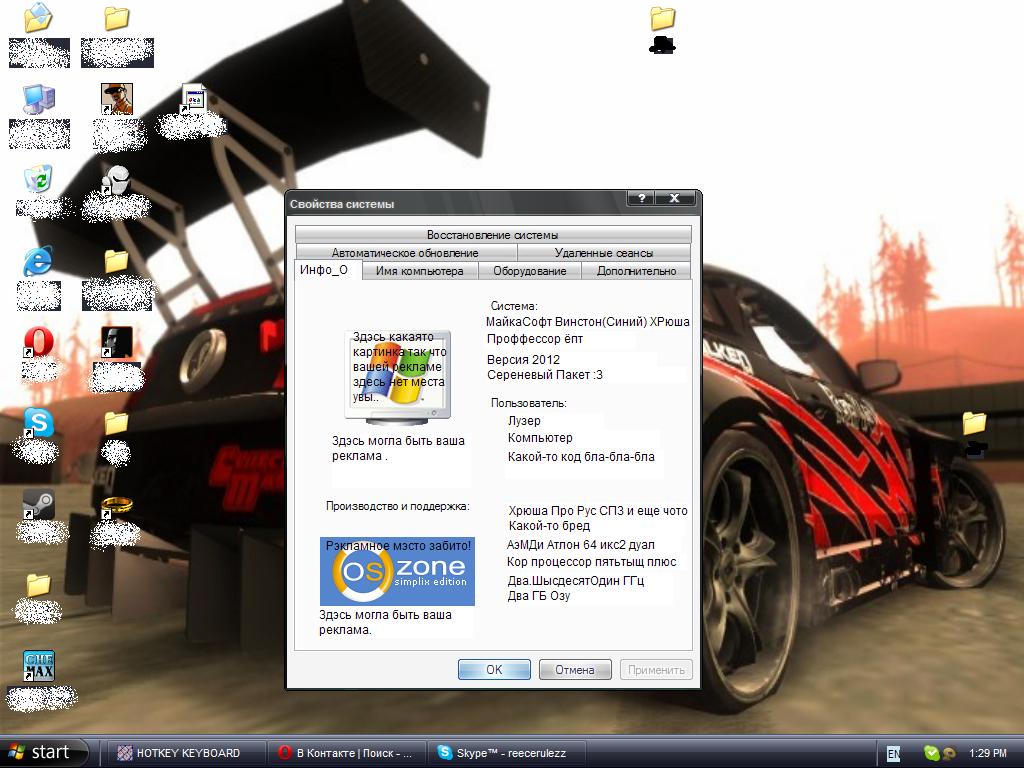This screenshot has width=1024, height=768.
Task: Switch to the Восстановление системы tab
Action: point(493,234)
